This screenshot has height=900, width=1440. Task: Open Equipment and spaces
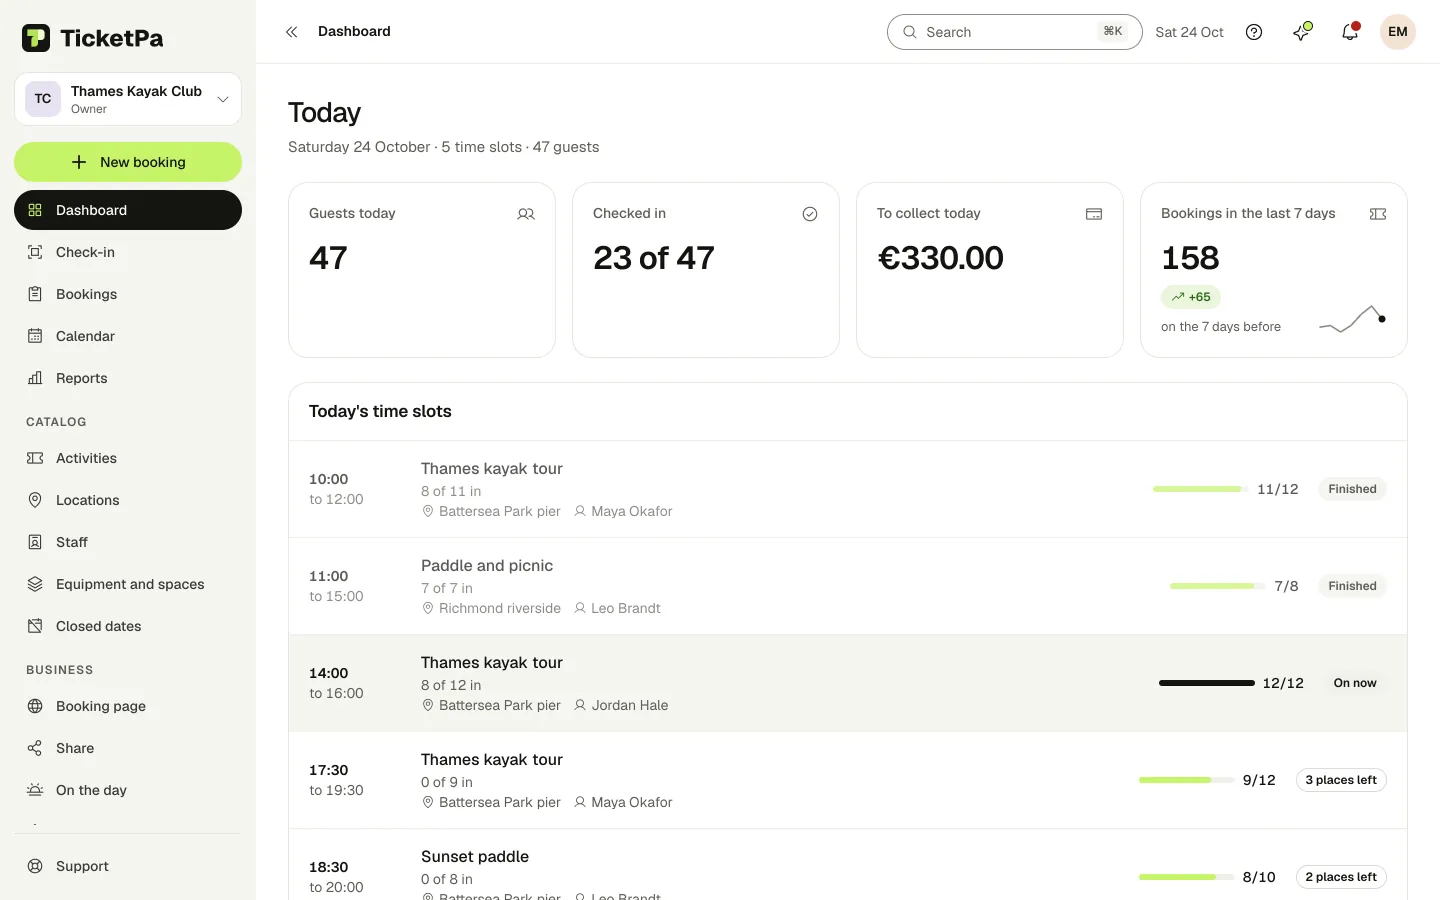point(128,584)
